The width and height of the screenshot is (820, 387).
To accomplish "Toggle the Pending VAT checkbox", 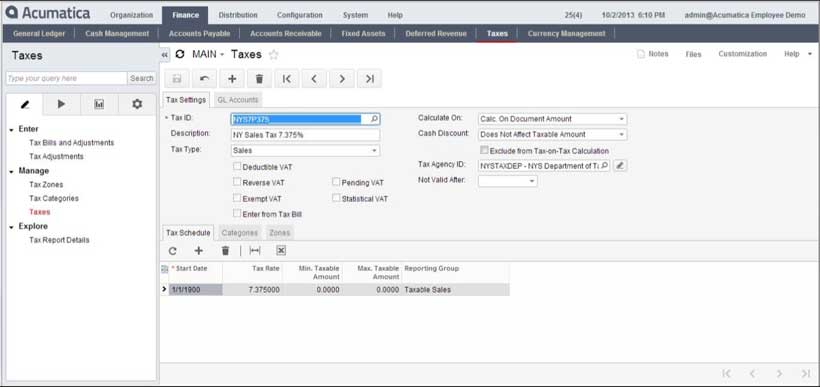I will pos(336,183).
